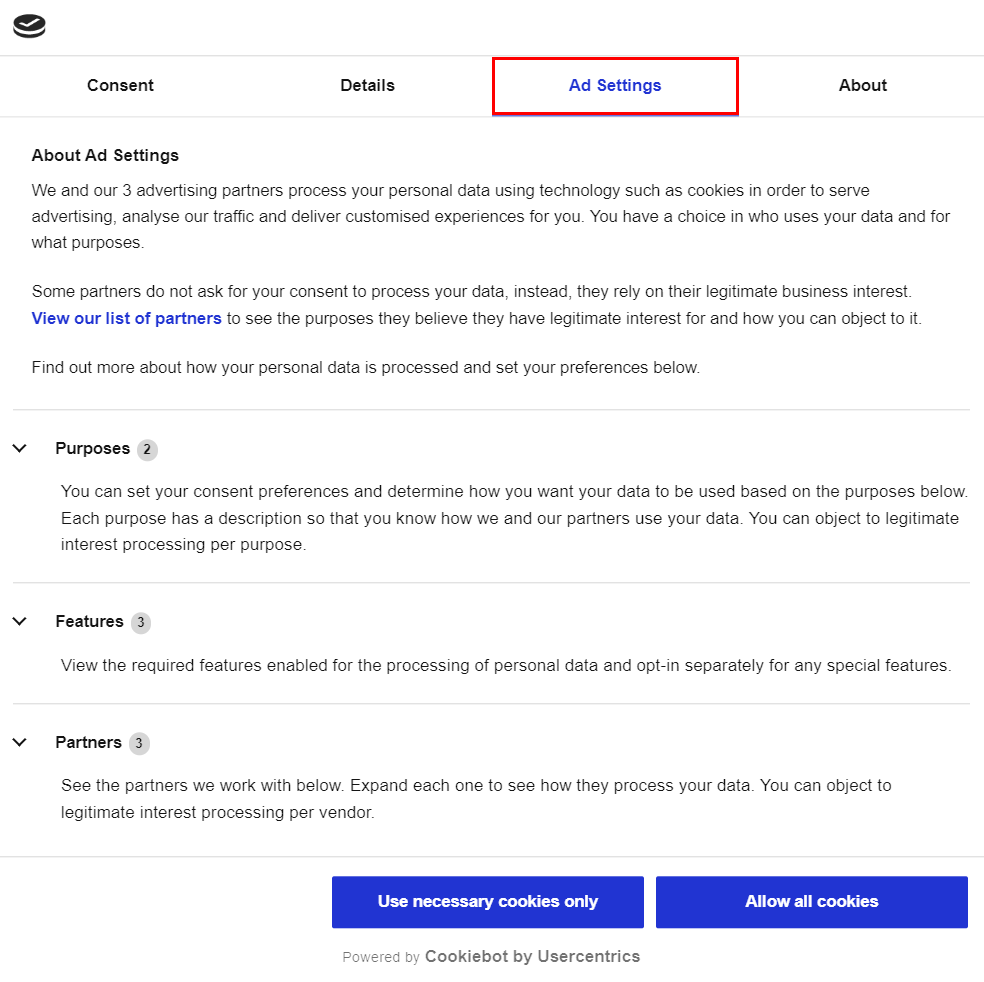Screen dimensions: 984x982
Task: Visit the Cookiebot by Usercentrics link
Action: point(532,957)
